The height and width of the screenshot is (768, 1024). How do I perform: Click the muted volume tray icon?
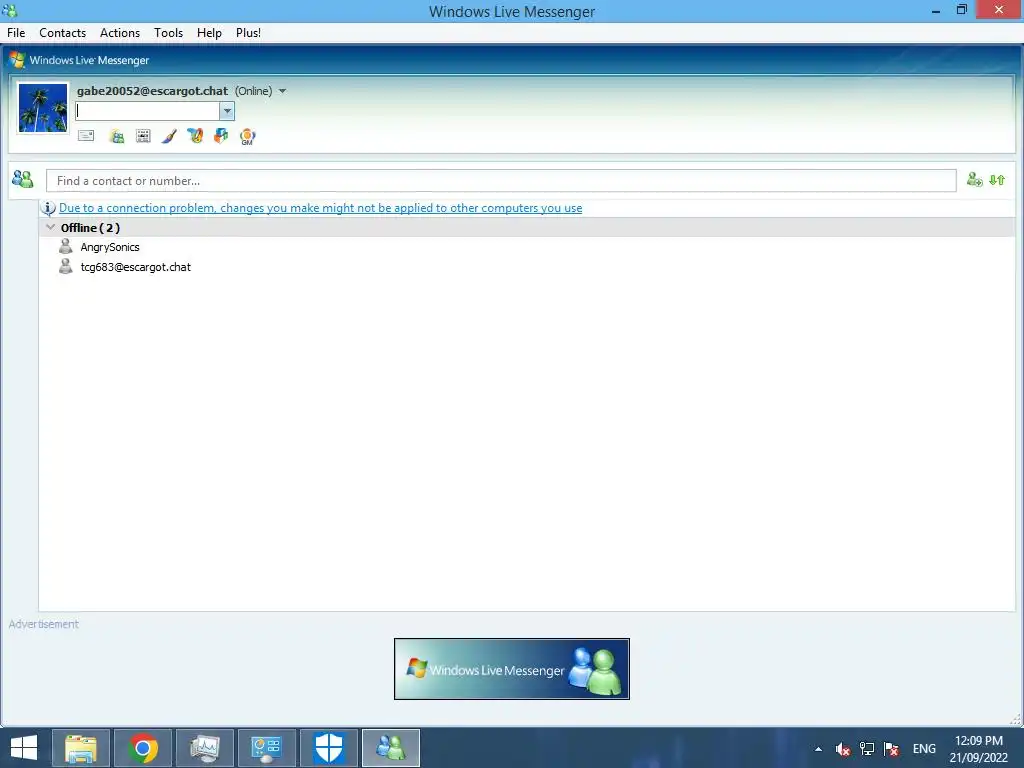pyautogui.click(x=842, y=749)
